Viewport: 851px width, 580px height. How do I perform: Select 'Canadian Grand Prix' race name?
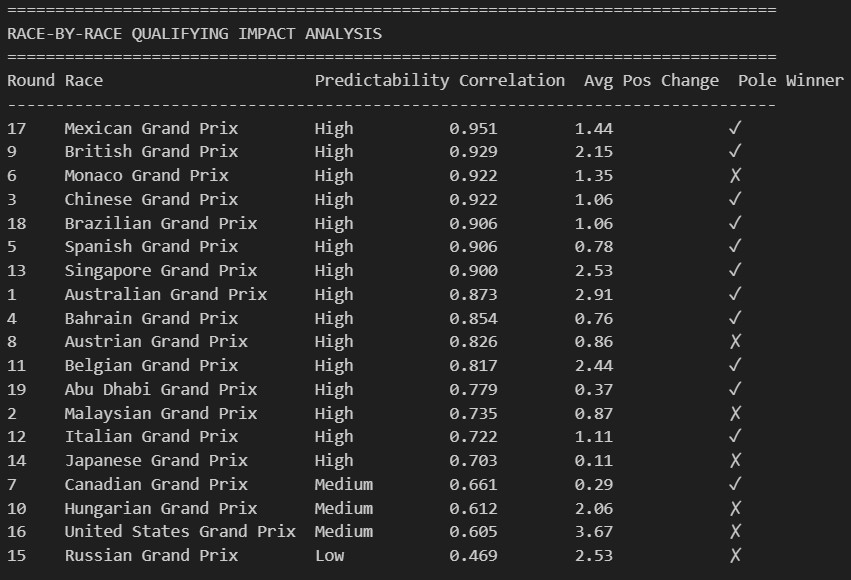[156, 485]
